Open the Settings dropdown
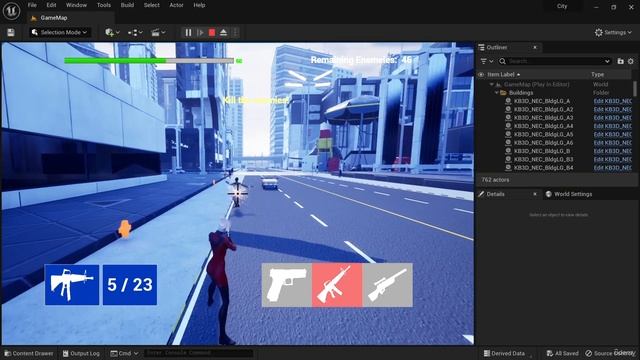Image resolution: width=640 pixels, height=360 pixels. (613, 32)
